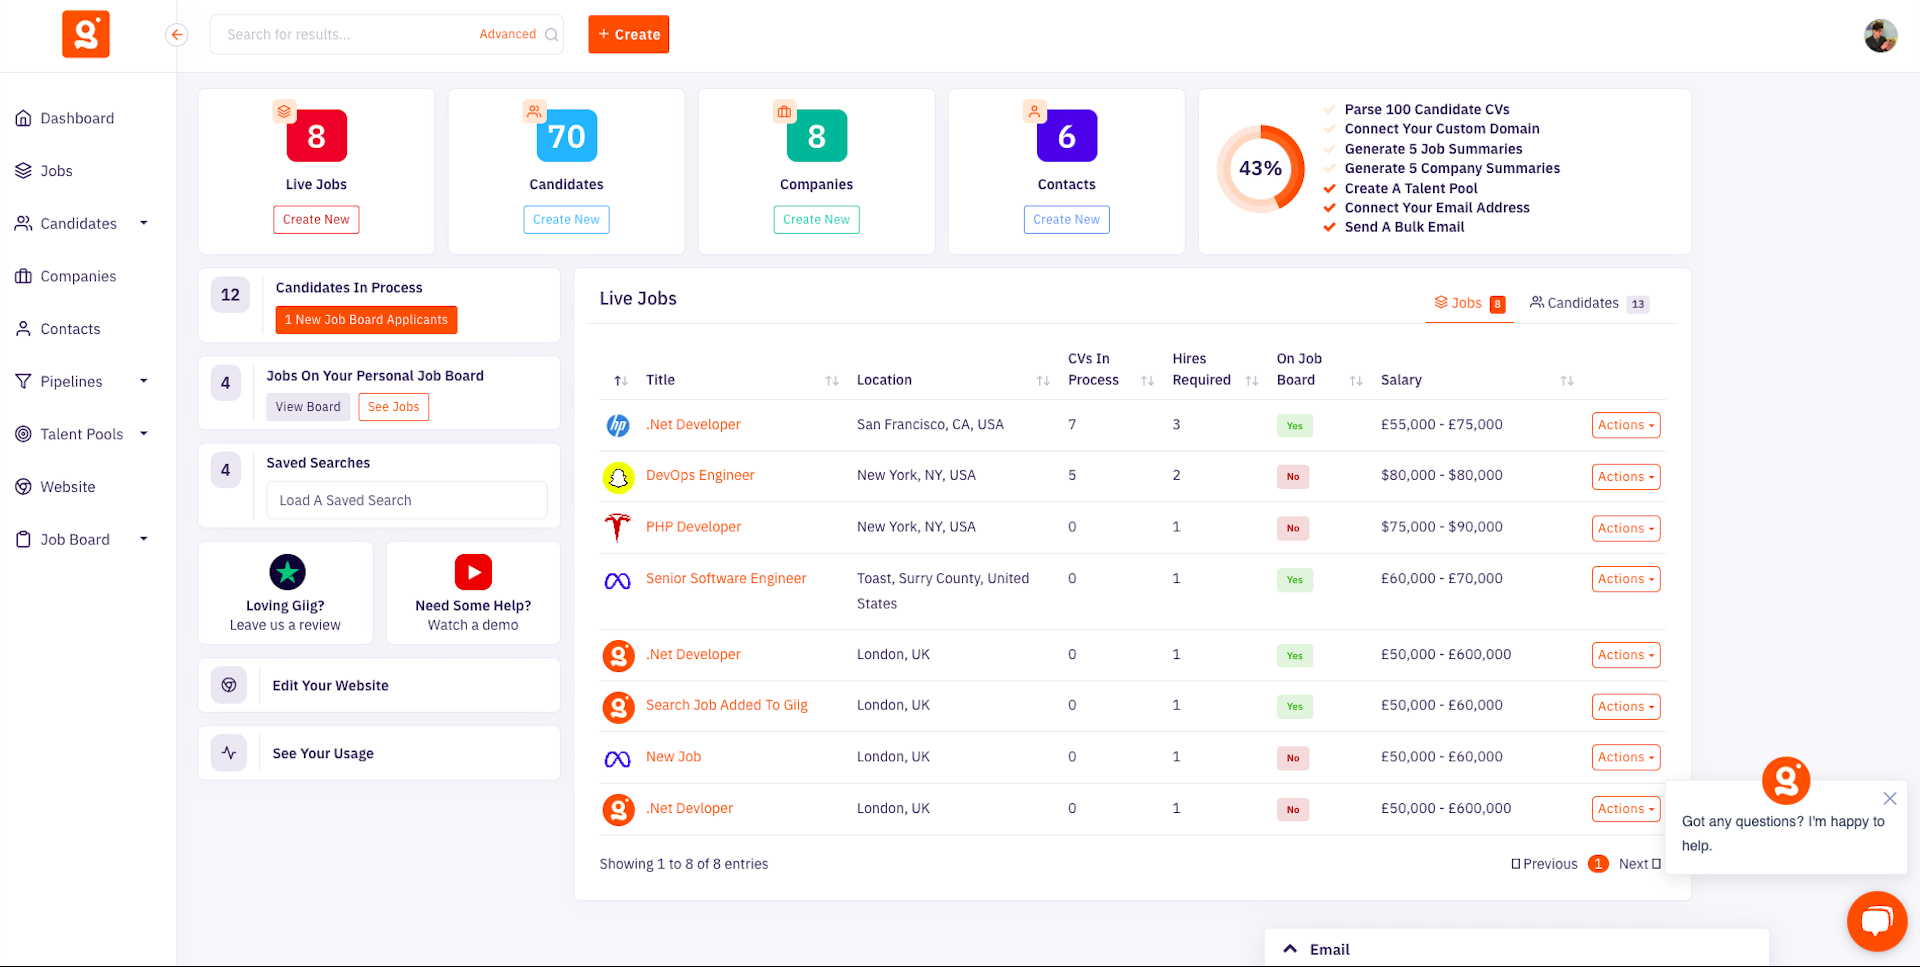
Task: Click Snapchat logo in DevOps Engineer row
Action: tap(618, 478)
